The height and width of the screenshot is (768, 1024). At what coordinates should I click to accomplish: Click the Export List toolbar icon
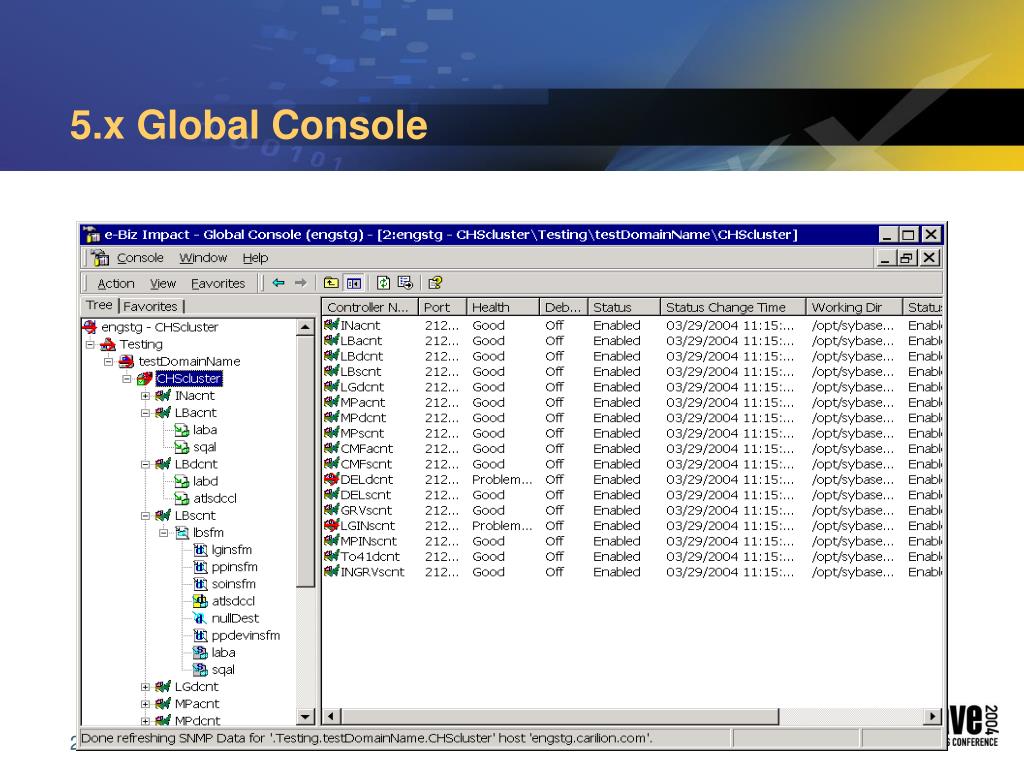(405, 283)
